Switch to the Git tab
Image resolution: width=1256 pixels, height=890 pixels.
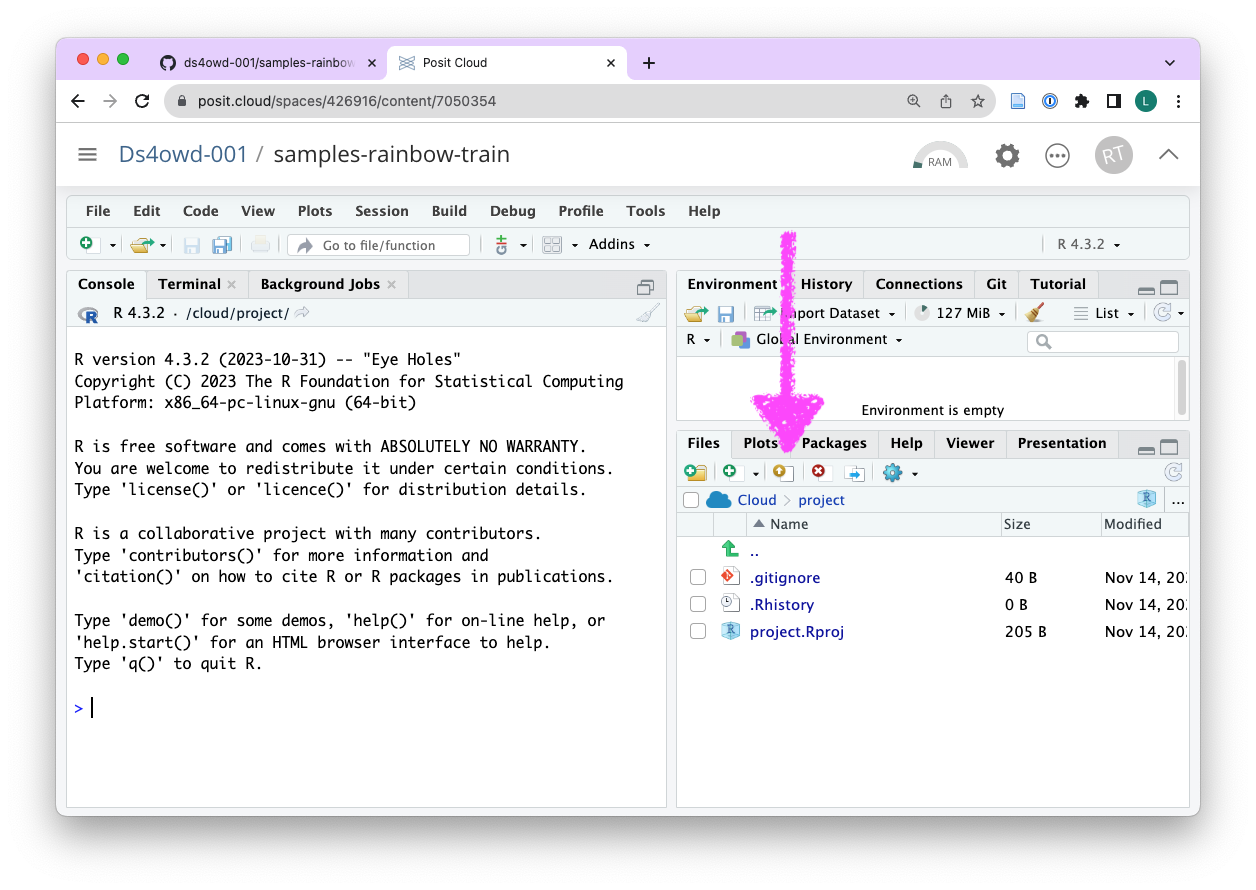[x=996, y=284]
